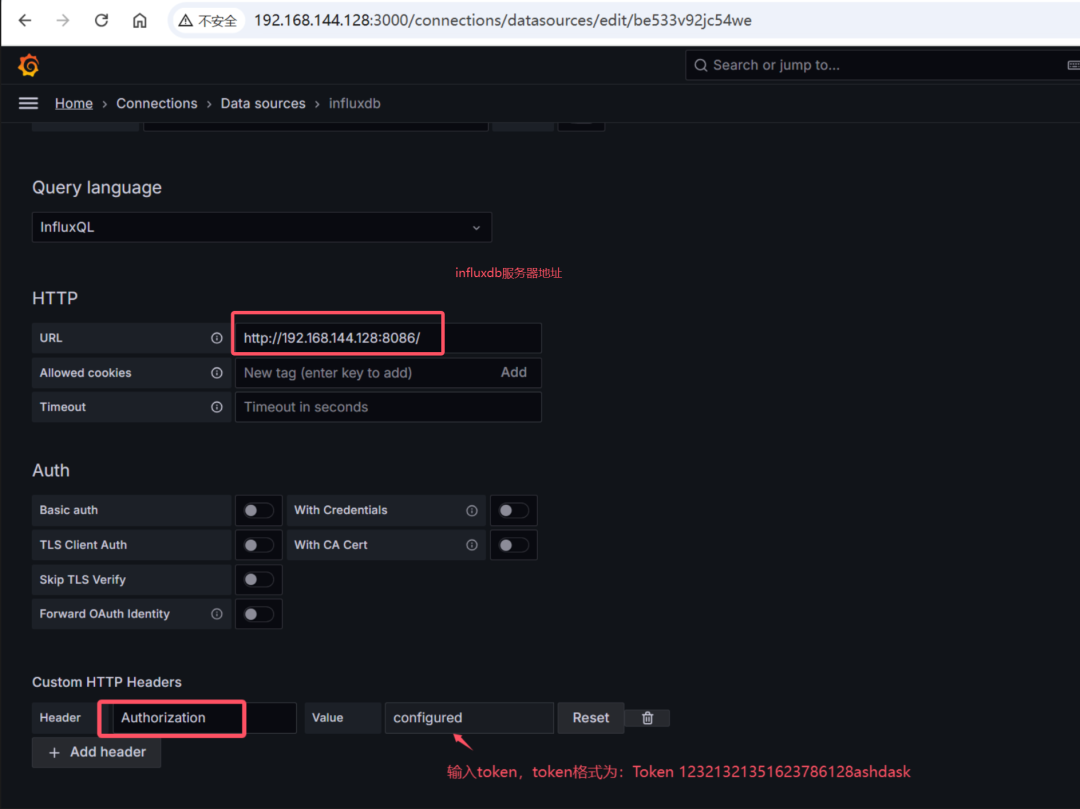Click the Add header button
This screenshot has height=809, width=1080.
point(96,752)
